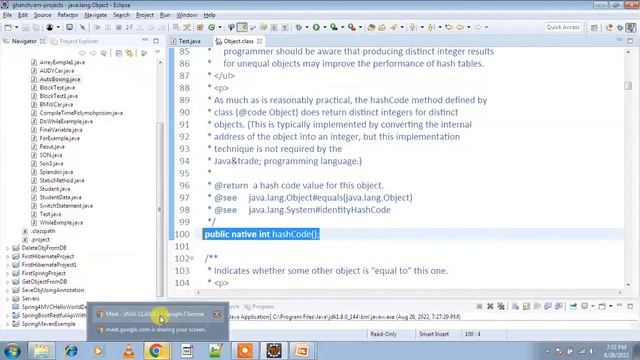Click the Coverage run icon
The width and height of the screenshot is (640, 360).
pyautogui.click(x=334, y=27)
